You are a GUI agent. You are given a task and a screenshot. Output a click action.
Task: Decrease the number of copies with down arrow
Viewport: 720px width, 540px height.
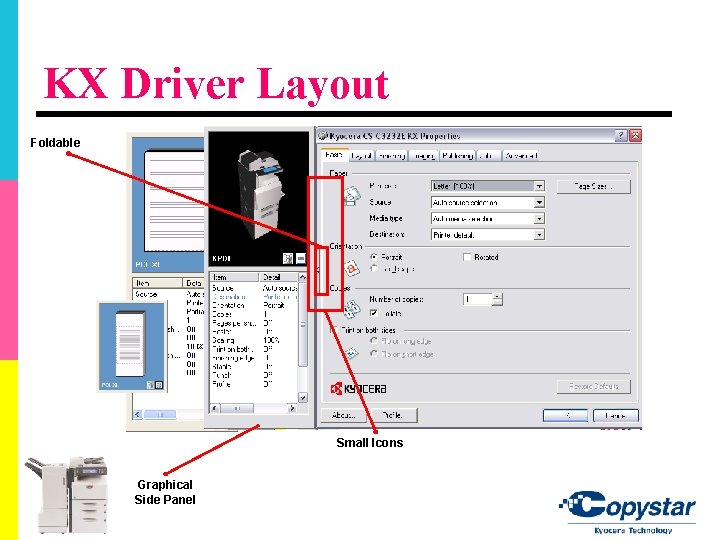[x=497, y=302]
